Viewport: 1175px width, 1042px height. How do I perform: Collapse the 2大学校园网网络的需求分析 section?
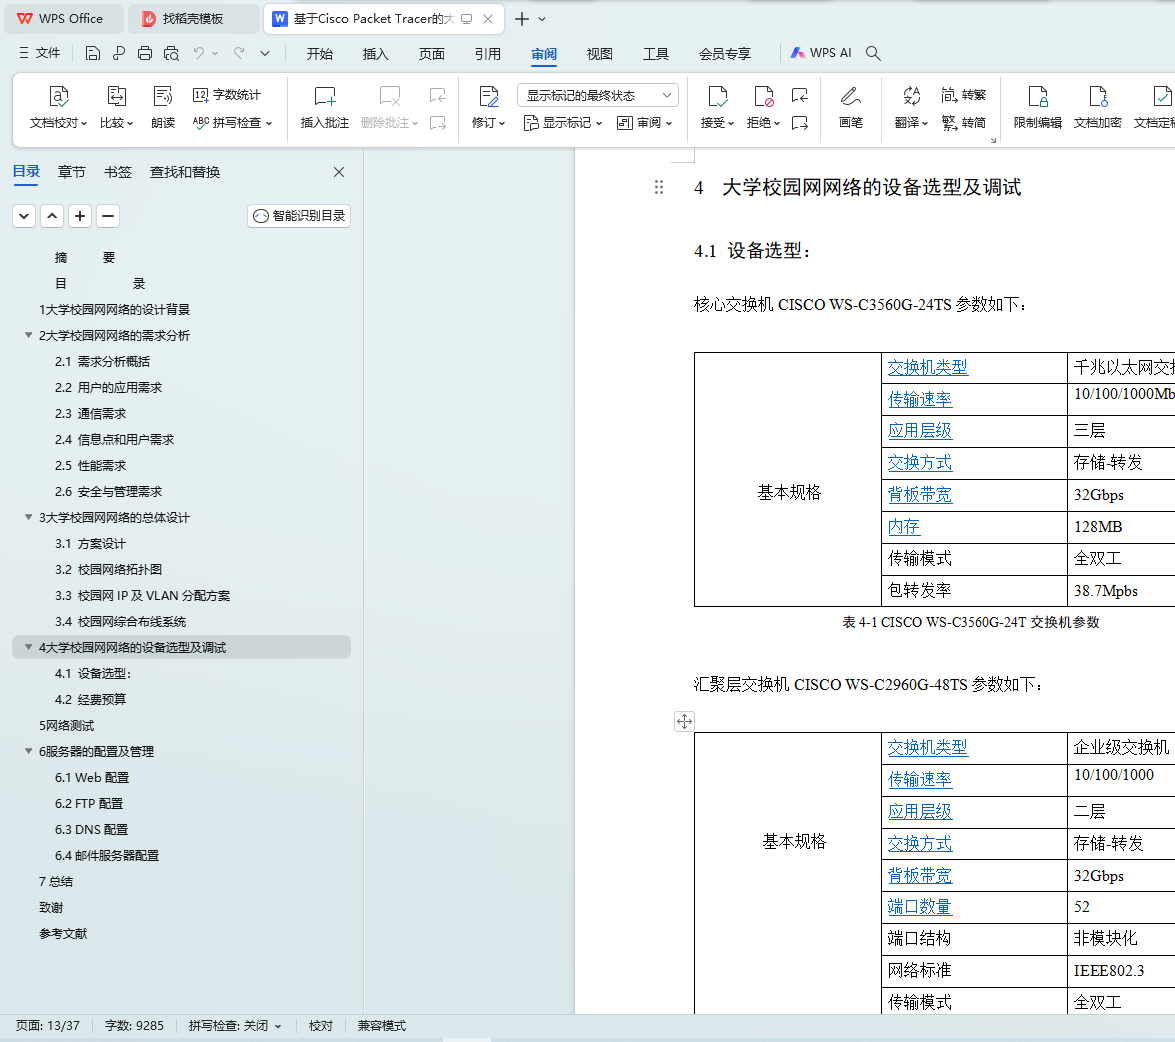tap(28, 335)
